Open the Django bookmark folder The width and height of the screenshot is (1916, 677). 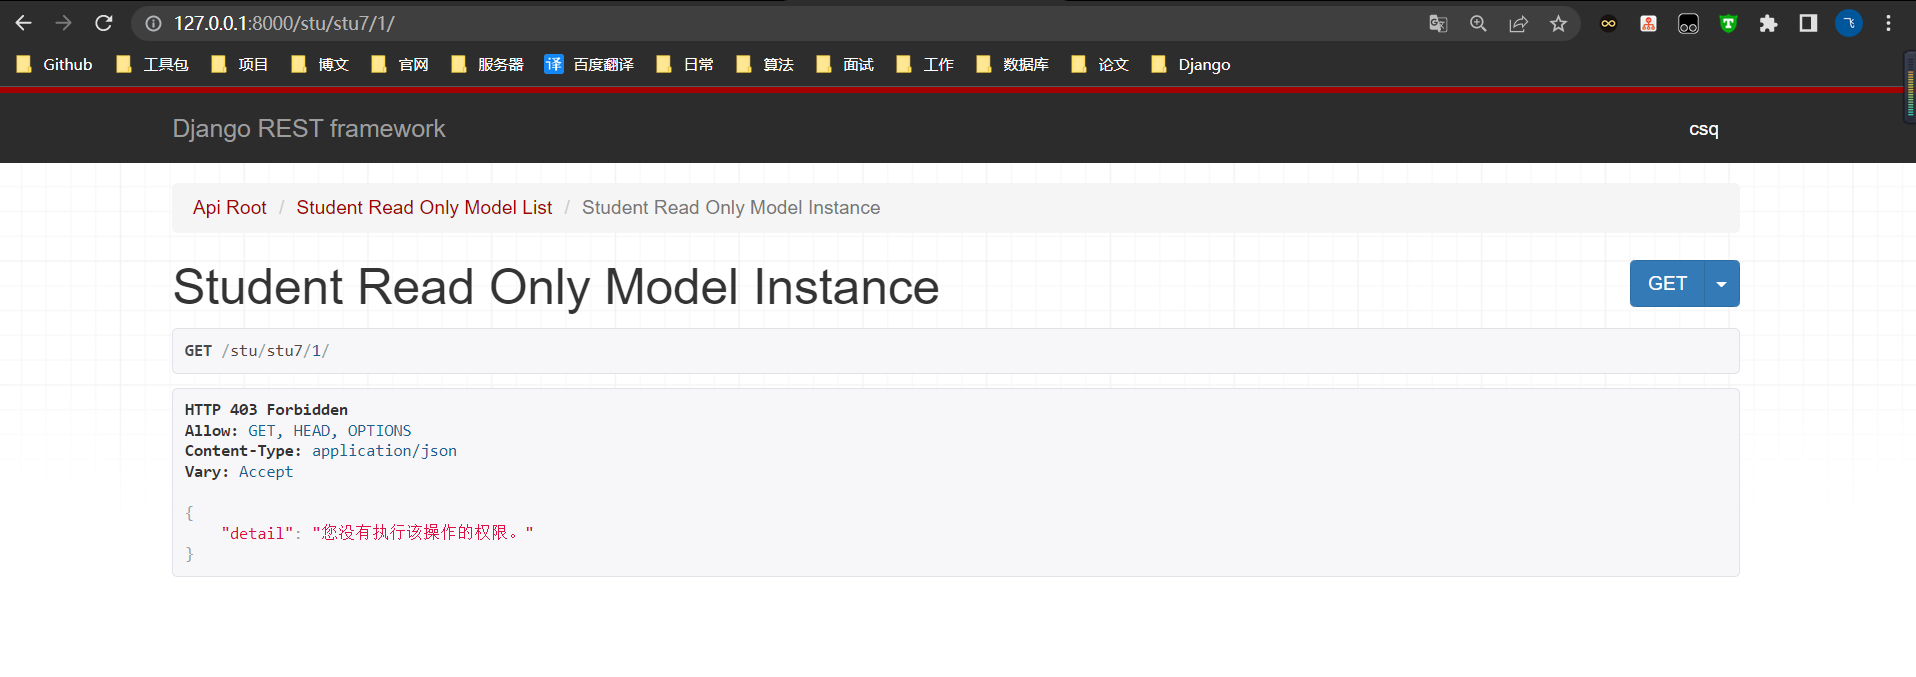tap(1191, 64)
